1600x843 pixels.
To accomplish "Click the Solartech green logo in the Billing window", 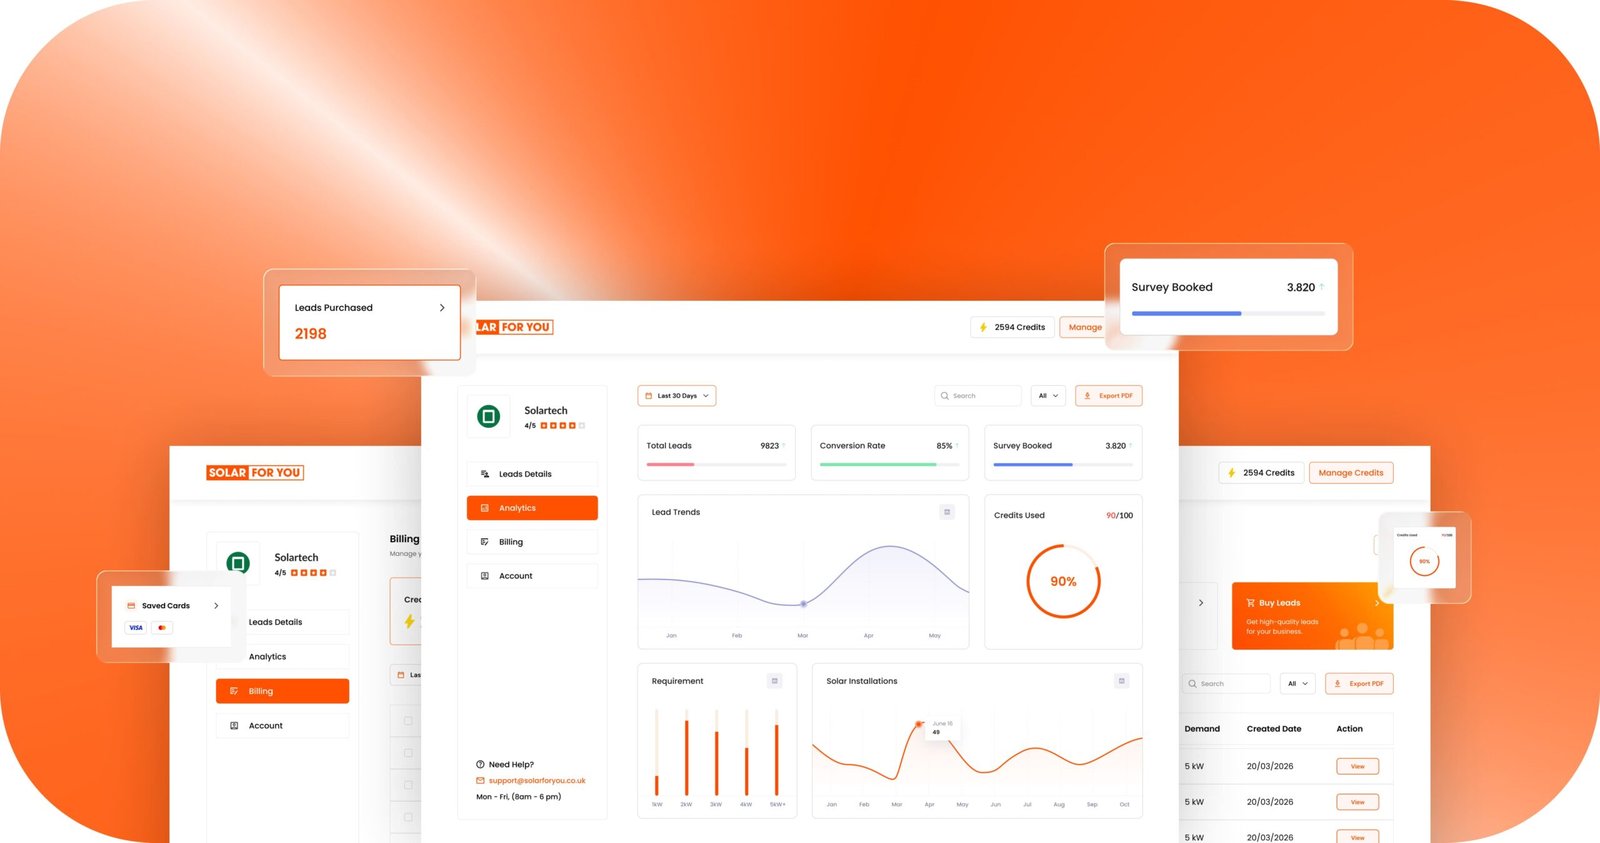I will tap(238, 563).
